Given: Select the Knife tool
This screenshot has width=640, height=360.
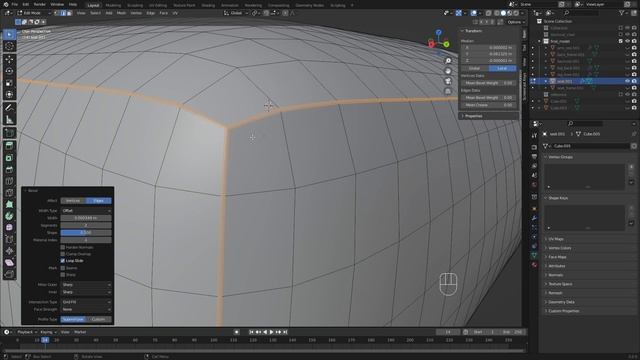Looking at the screenshot, I should tap(9, 193).
